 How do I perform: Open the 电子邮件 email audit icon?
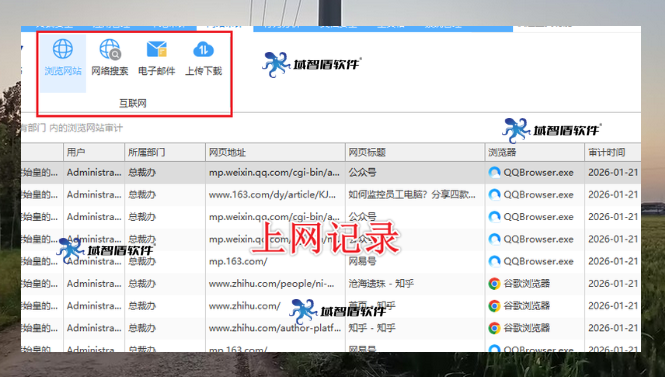(x=156, y=58)
